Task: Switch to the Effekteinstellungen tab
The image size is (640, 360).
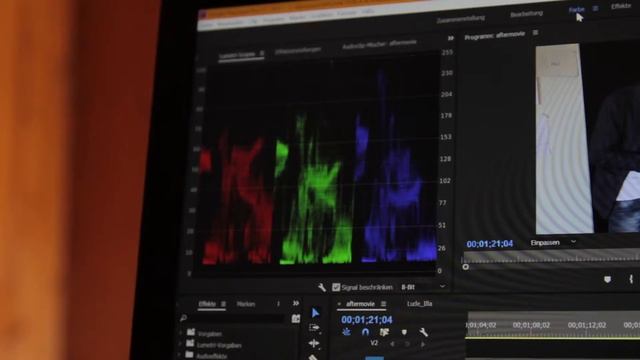Action: coord(298,50)
